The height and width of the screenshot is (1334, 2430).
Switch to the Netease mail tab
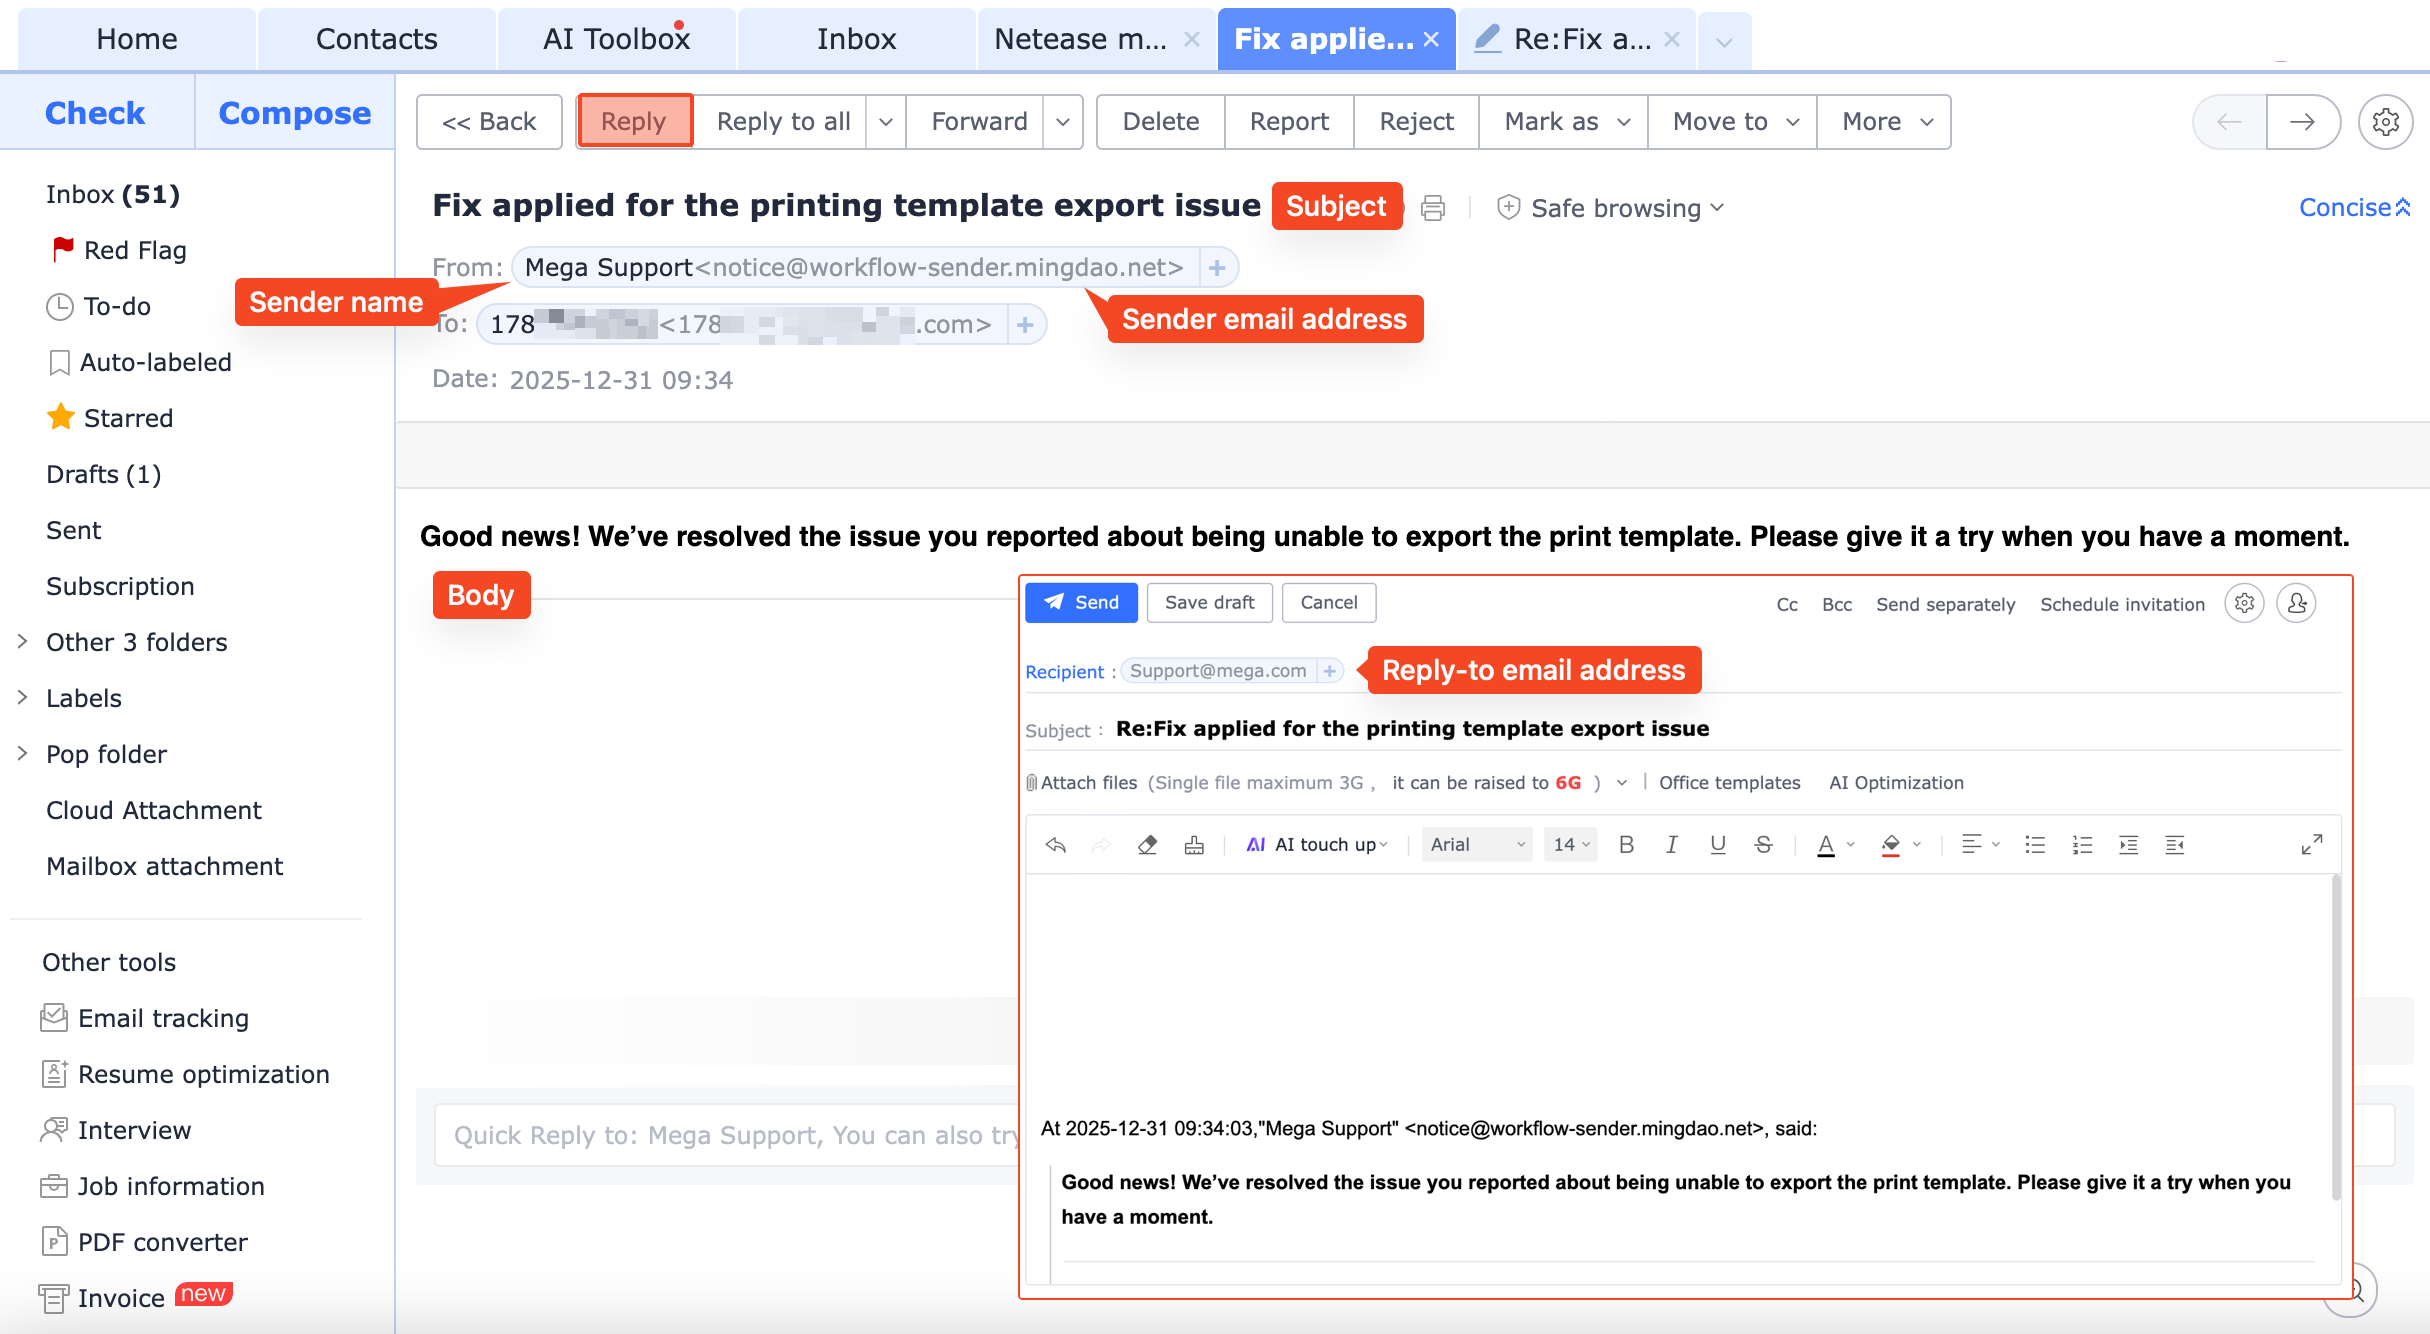1080,39
